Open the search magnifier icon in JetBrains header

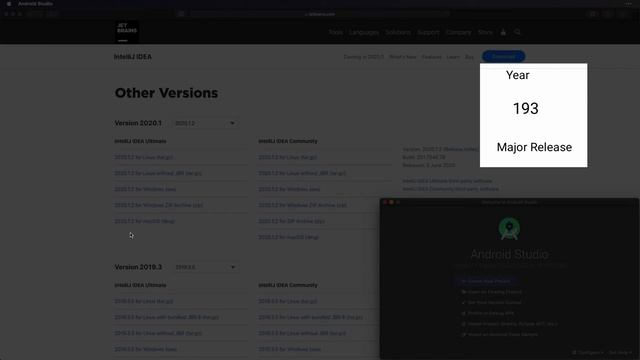(x=517, y=32)
